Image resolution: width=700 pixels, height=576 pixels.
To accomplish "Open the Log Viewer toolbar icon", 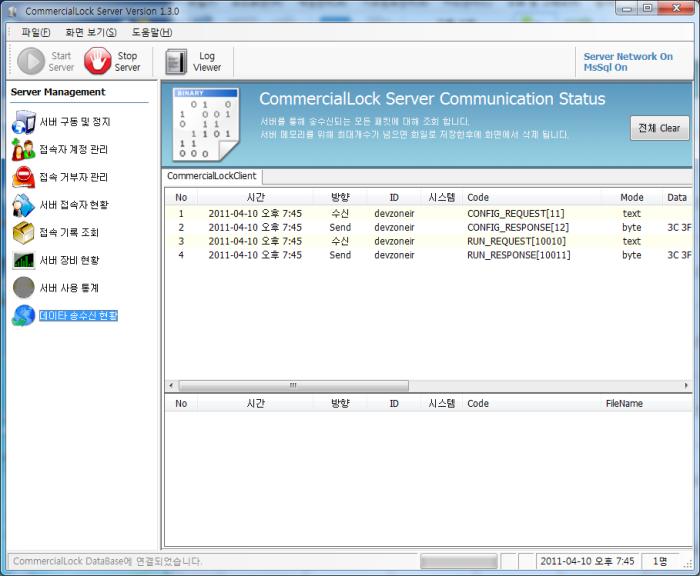I will pos(176,62).
